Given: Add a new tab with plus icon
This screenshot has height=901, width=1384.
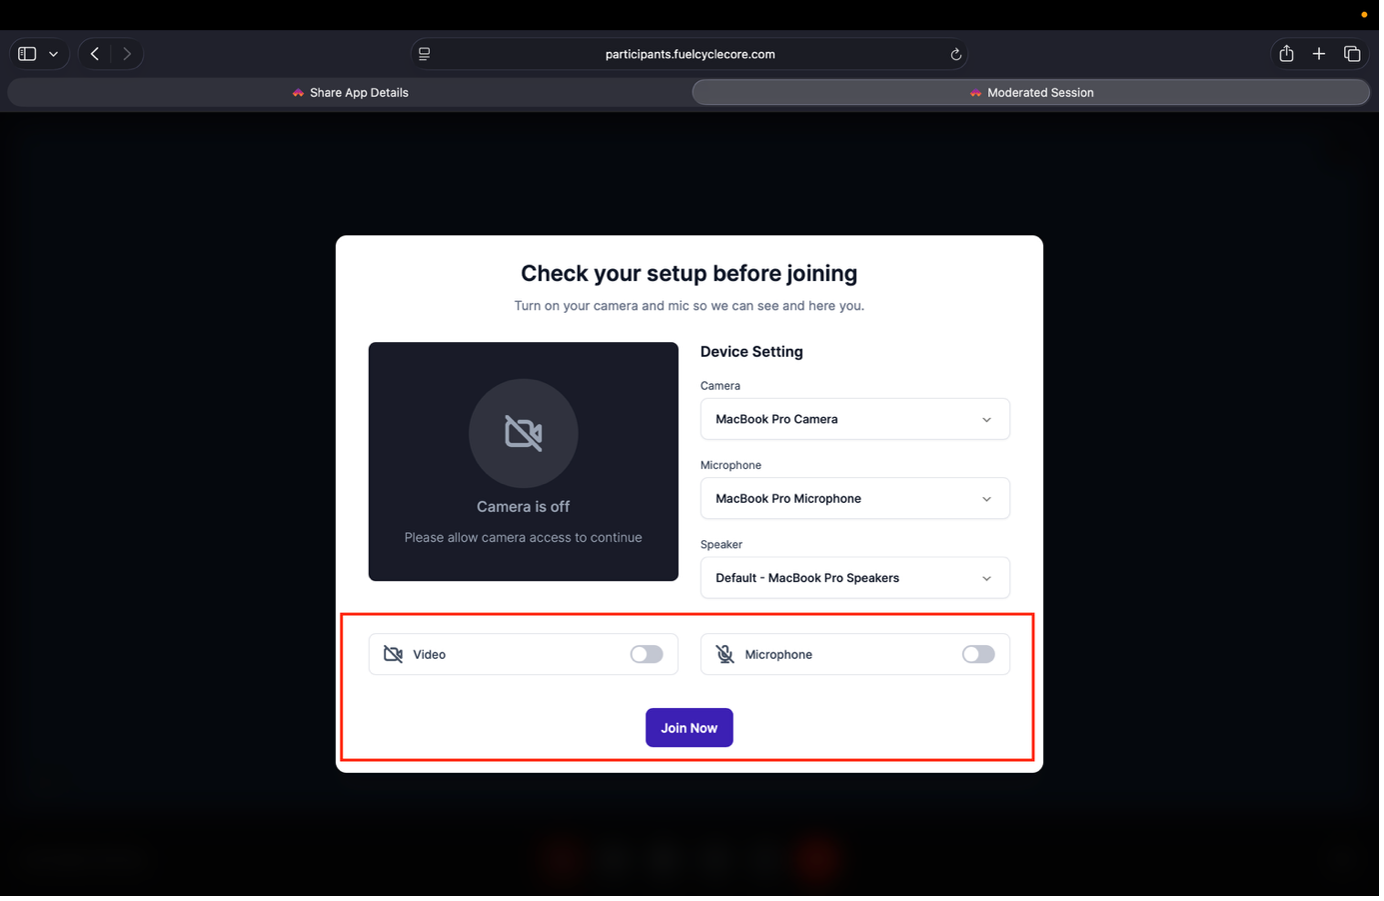Looking at the screenshot, I should coord(1319,54).
